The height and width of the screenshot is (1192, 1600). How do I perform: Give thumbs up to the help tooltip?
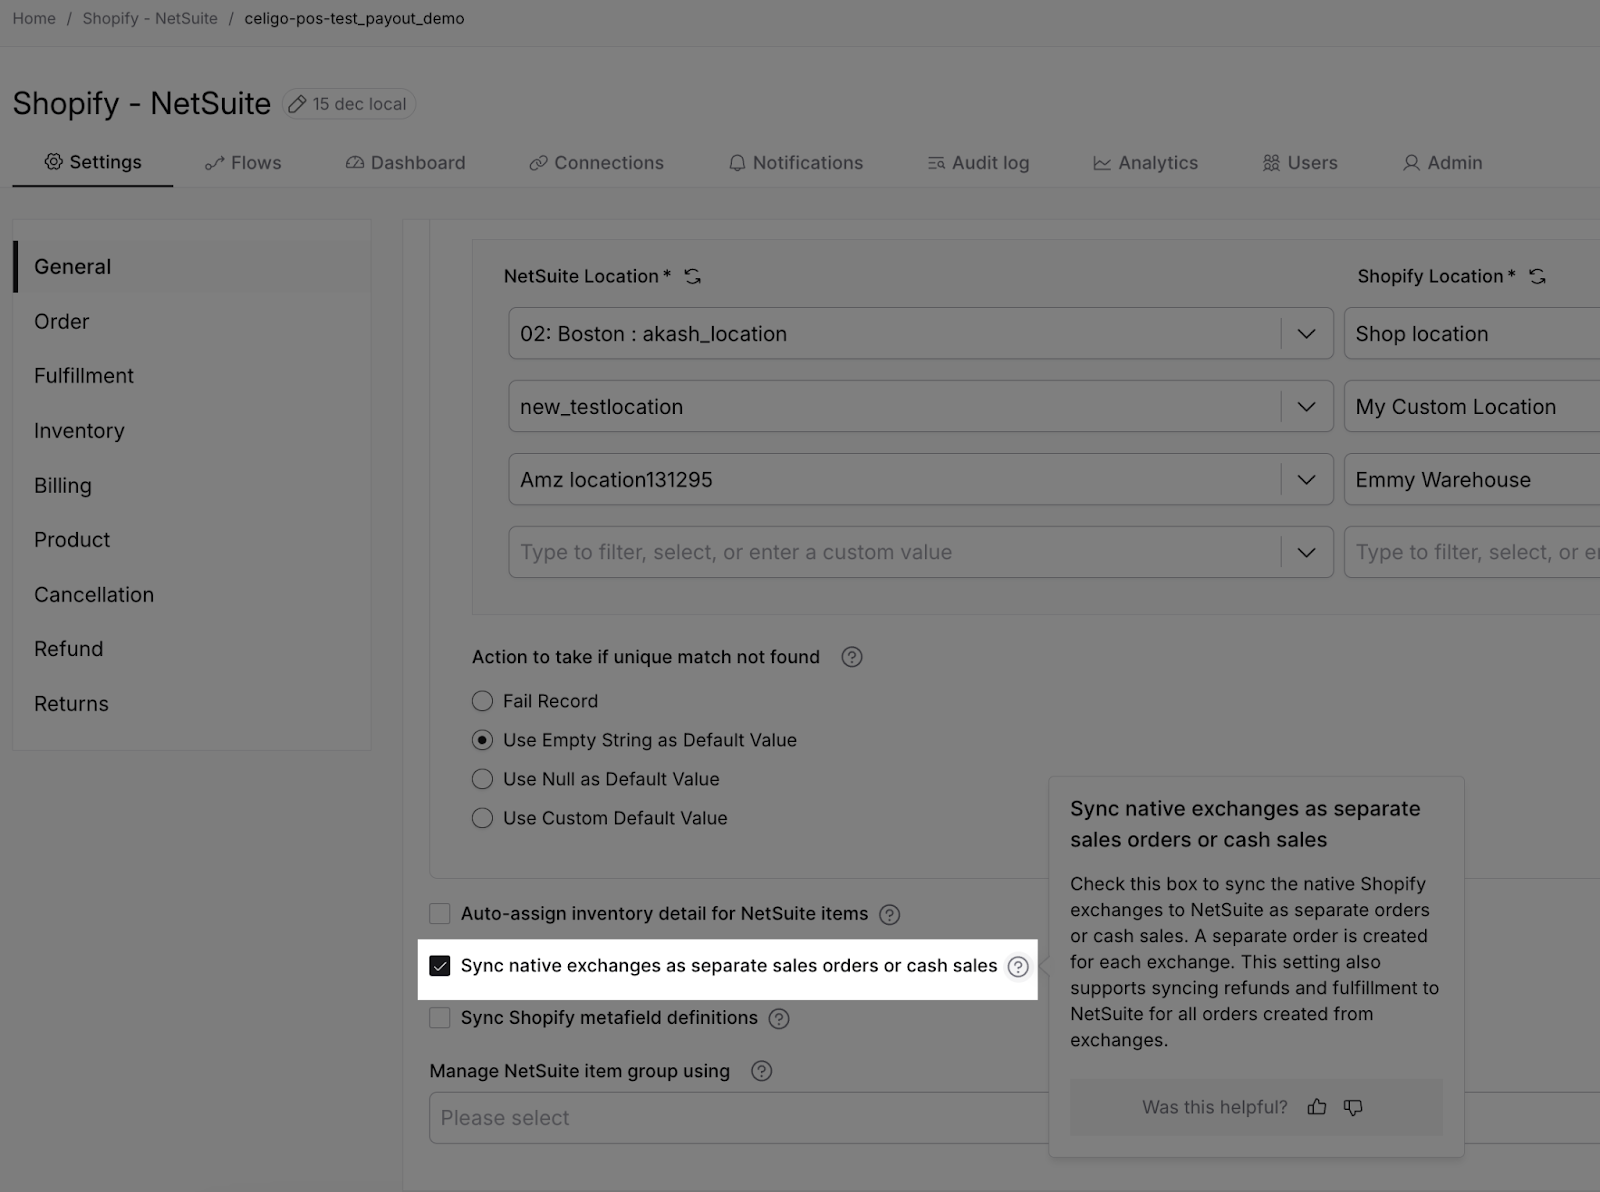click(x=1317, y=1107)
